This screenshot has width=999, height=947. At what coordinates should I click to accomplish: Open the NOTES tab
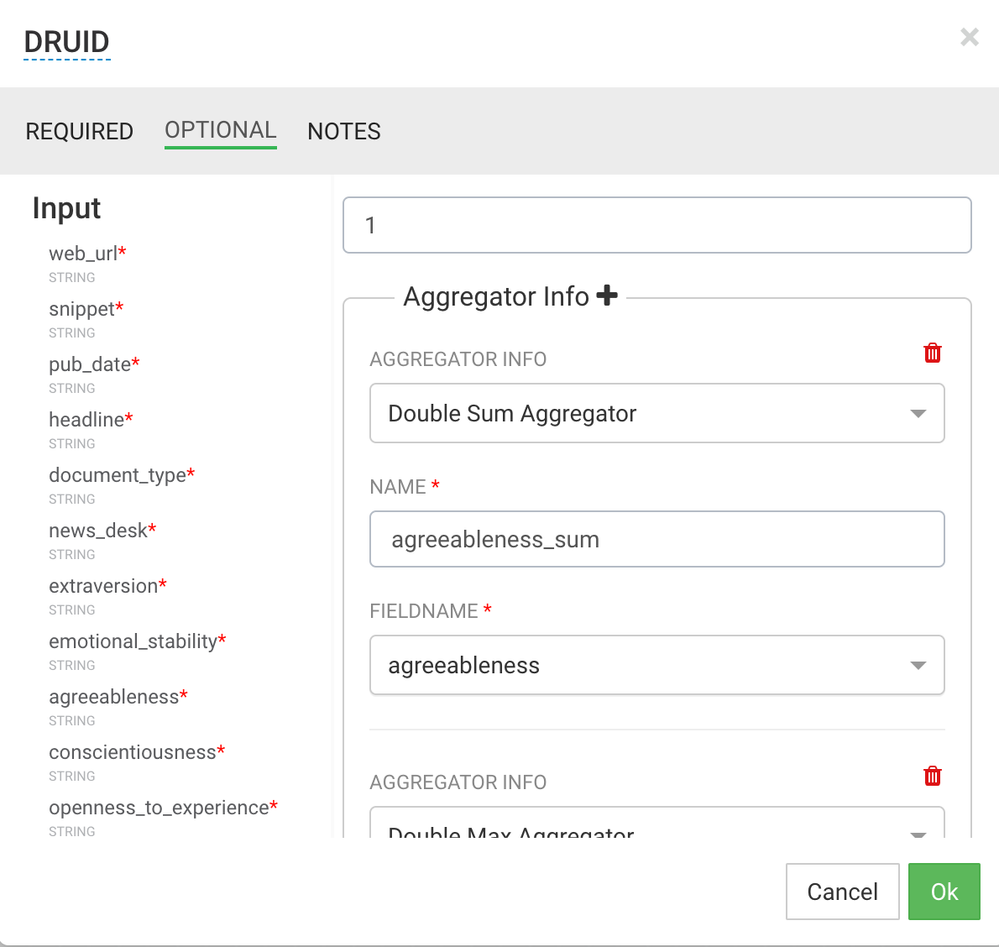[x=344, y=131]
